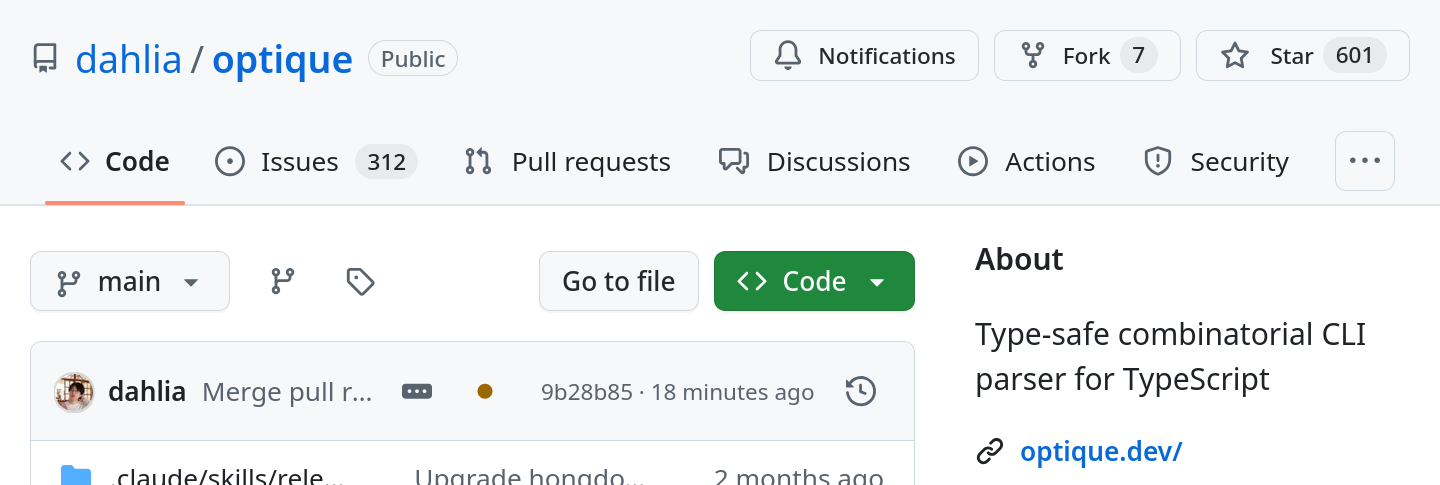Screen dimensions: 1440x485
Task: Open the tags icon
Action: (x=360, y=282)
